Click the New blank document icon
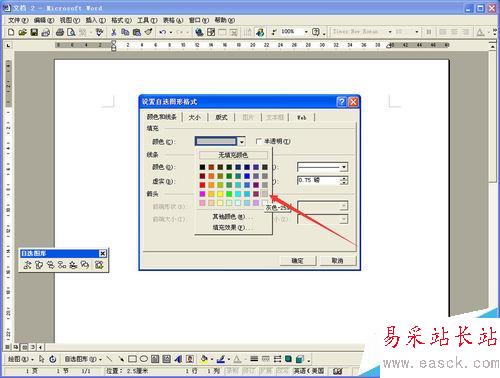Screen dimensions: 500x378 tap(11, 32)
